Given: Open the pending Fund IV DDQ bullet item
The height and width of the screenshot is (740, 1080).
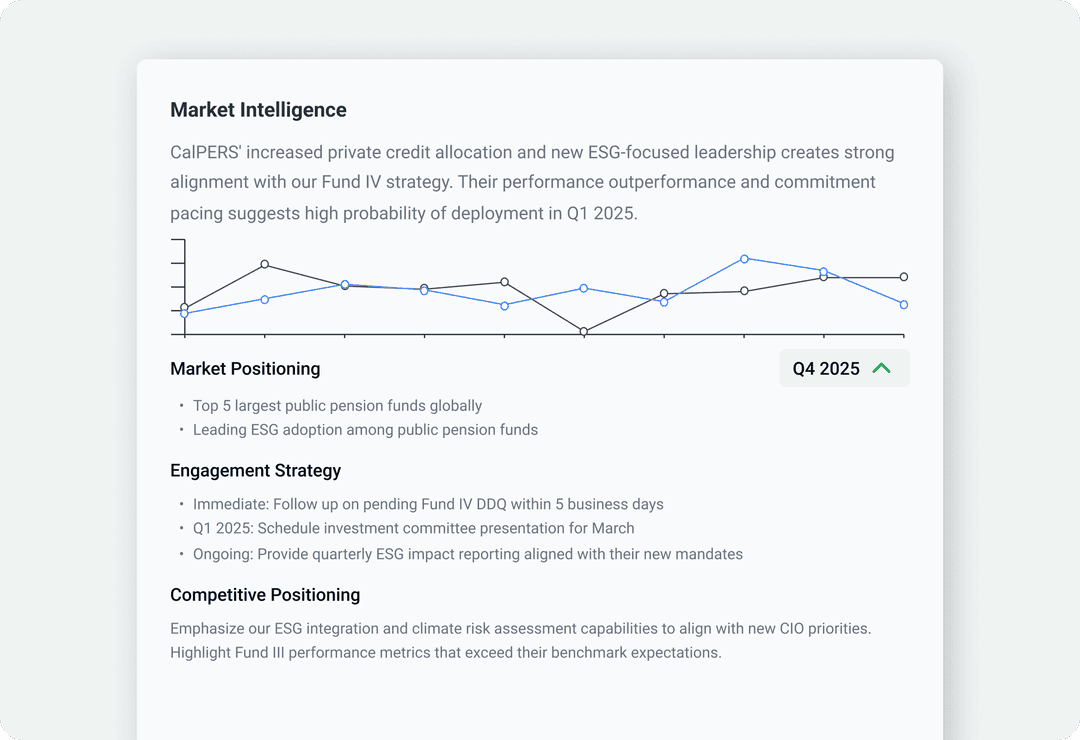Looking at the screenshot, I should click(x=432, y=504).
